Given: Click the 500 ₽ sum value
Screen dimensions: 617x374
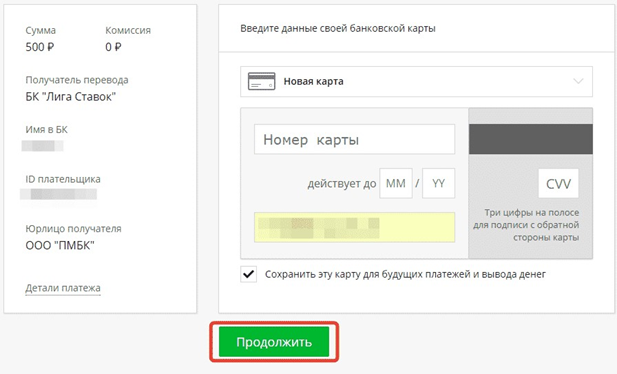Looking at the screenshot, I should point(40,47).
